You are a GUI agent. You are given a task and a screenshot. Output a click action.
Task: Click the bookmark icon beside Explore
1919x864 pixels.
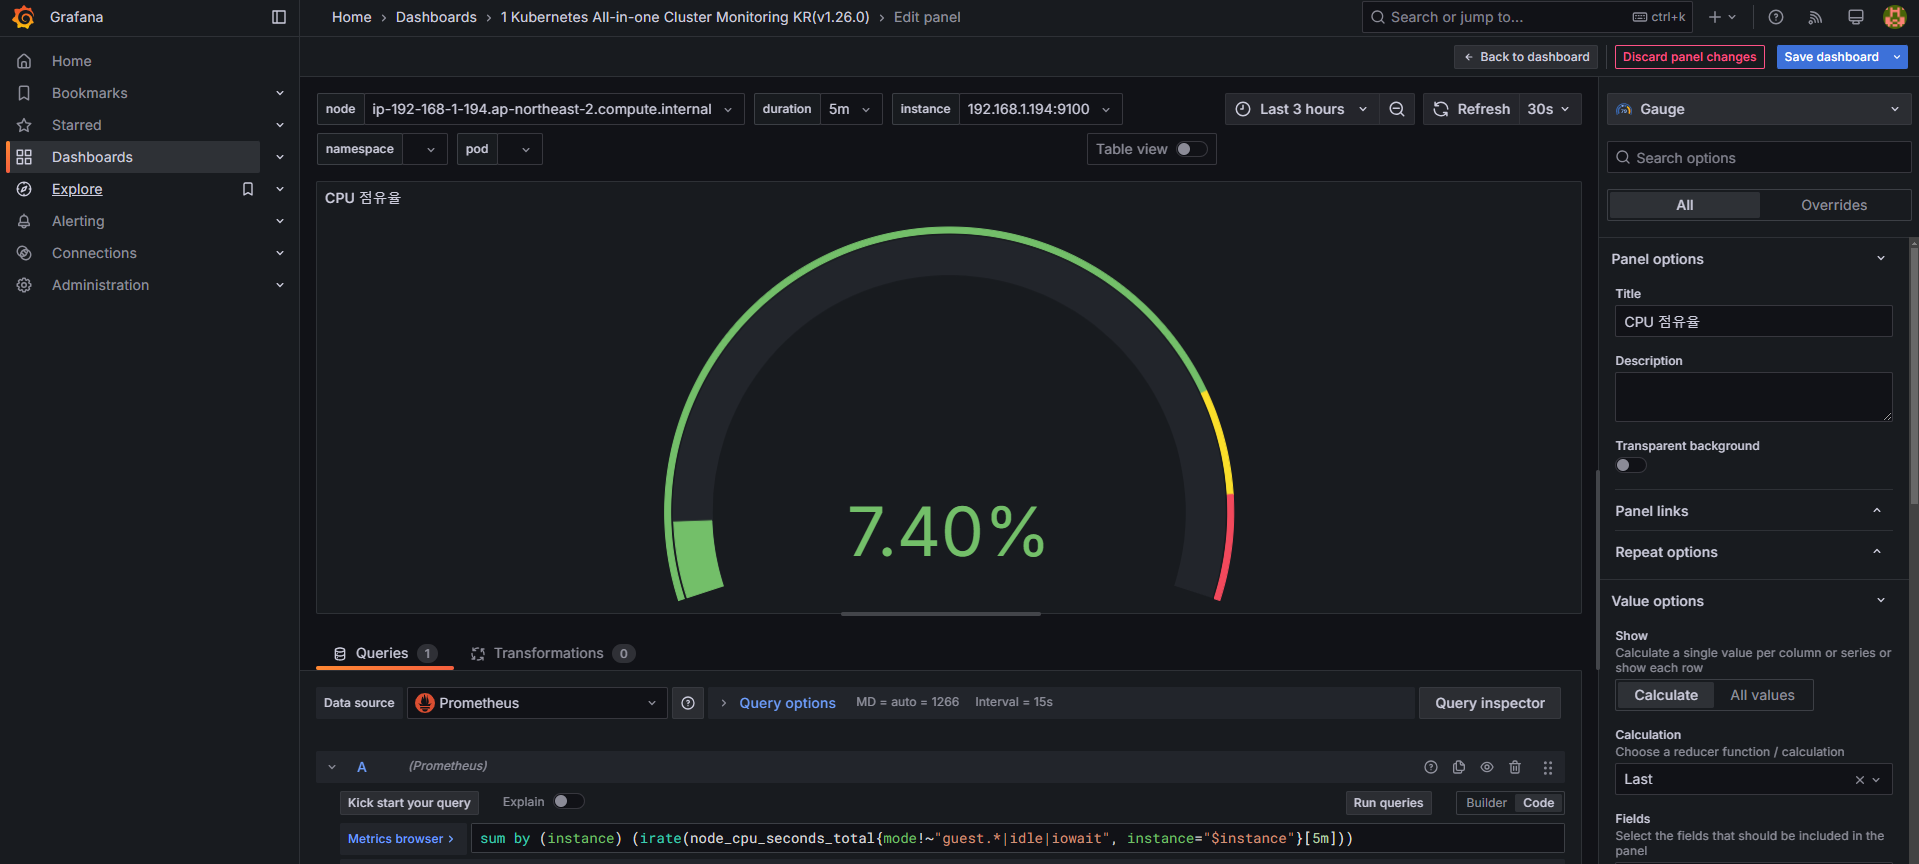(x=248, y=189)
